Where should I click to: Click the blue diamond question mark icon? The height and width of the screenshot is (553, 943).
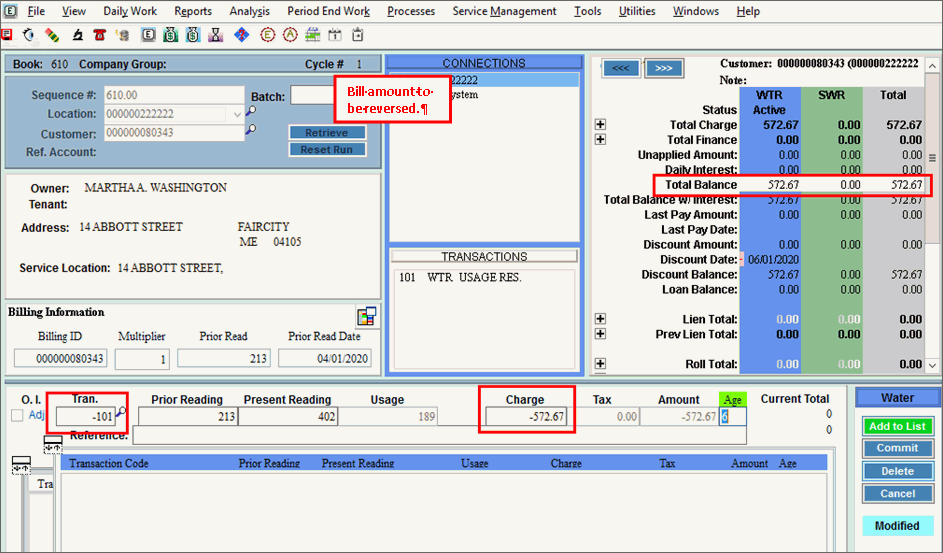click(242, 35)
